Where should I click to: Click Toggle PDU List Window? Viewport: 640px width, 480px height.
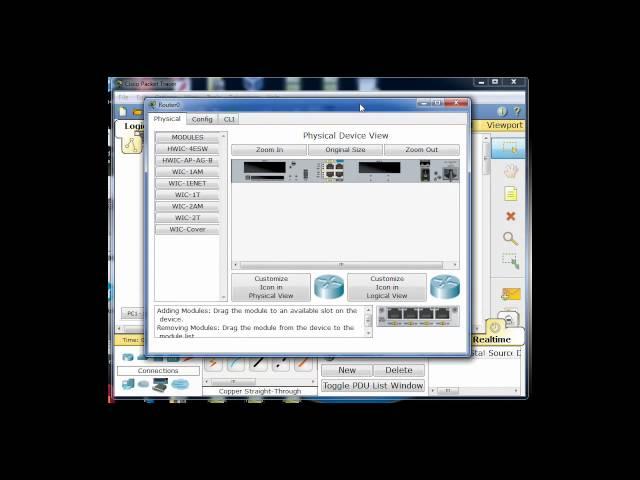[x=373, y=386]
